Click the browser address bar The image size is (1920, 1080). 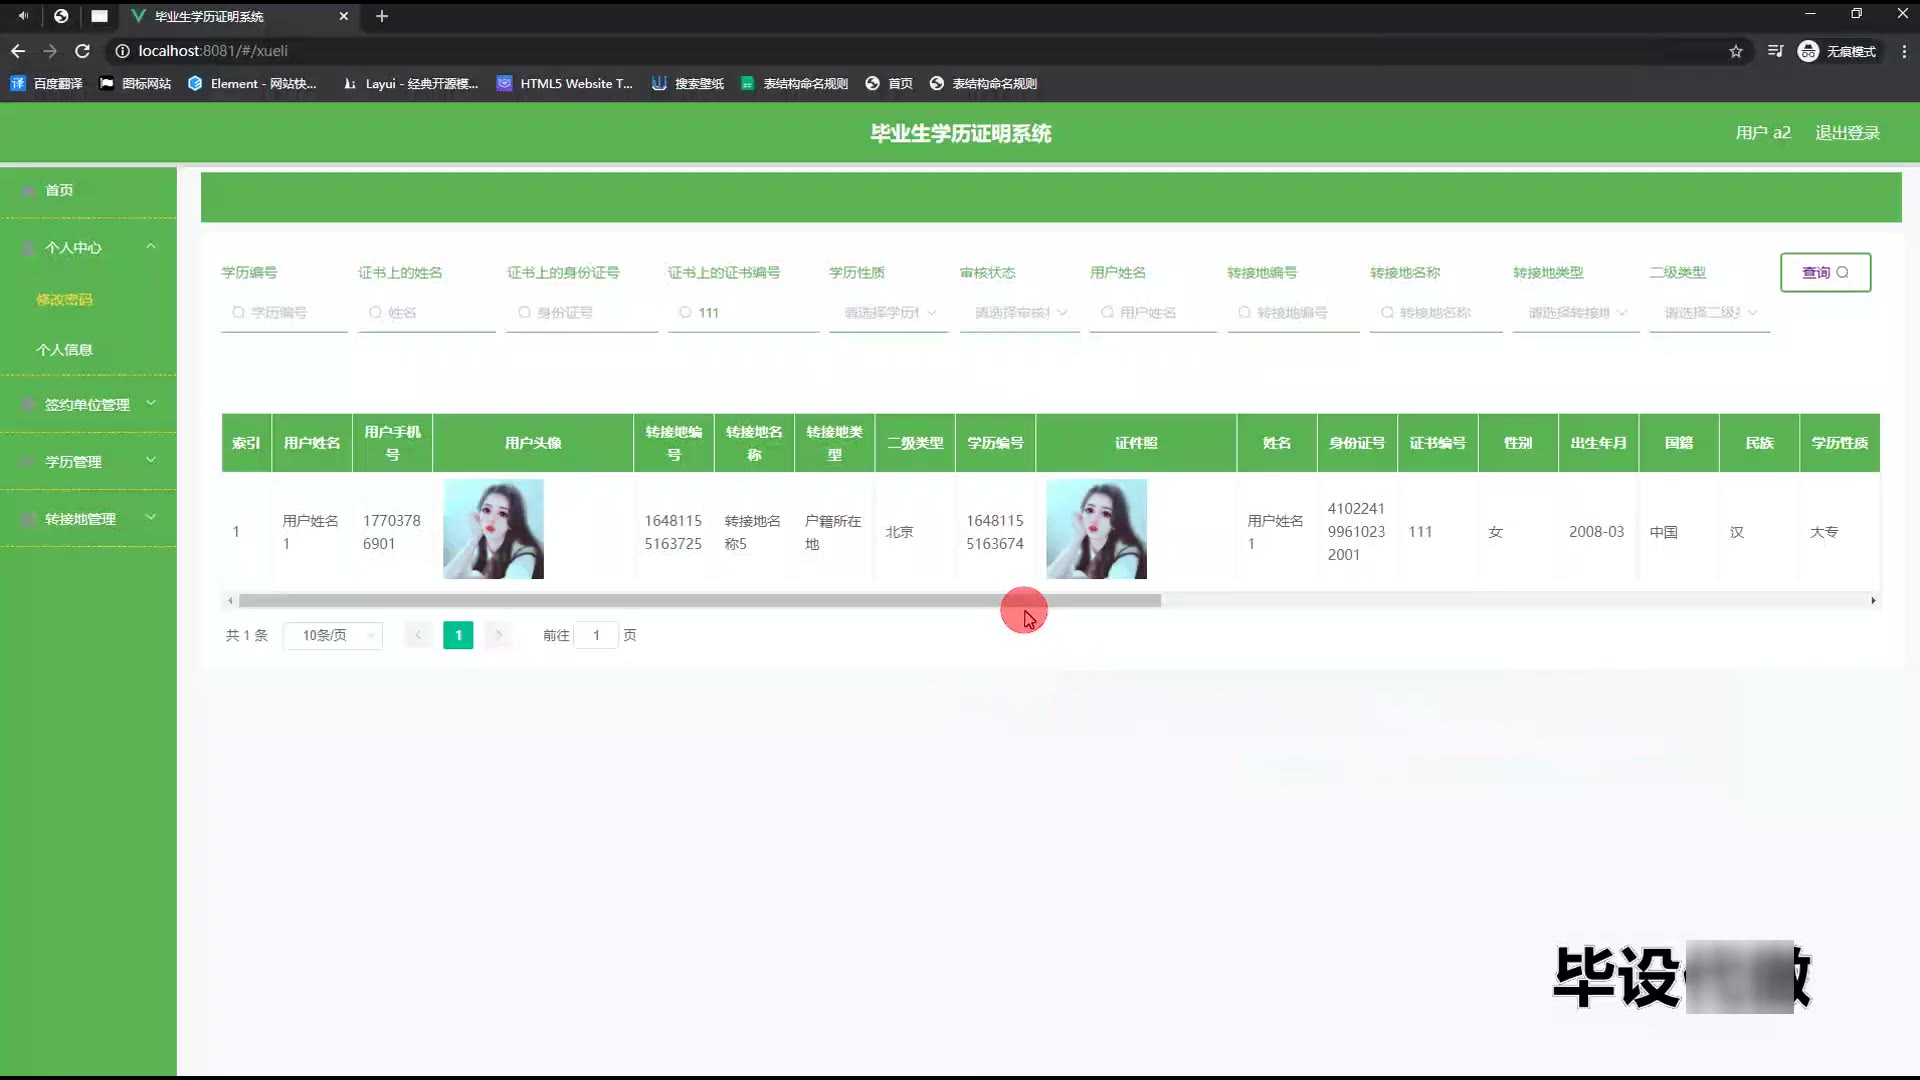(920, 51)
